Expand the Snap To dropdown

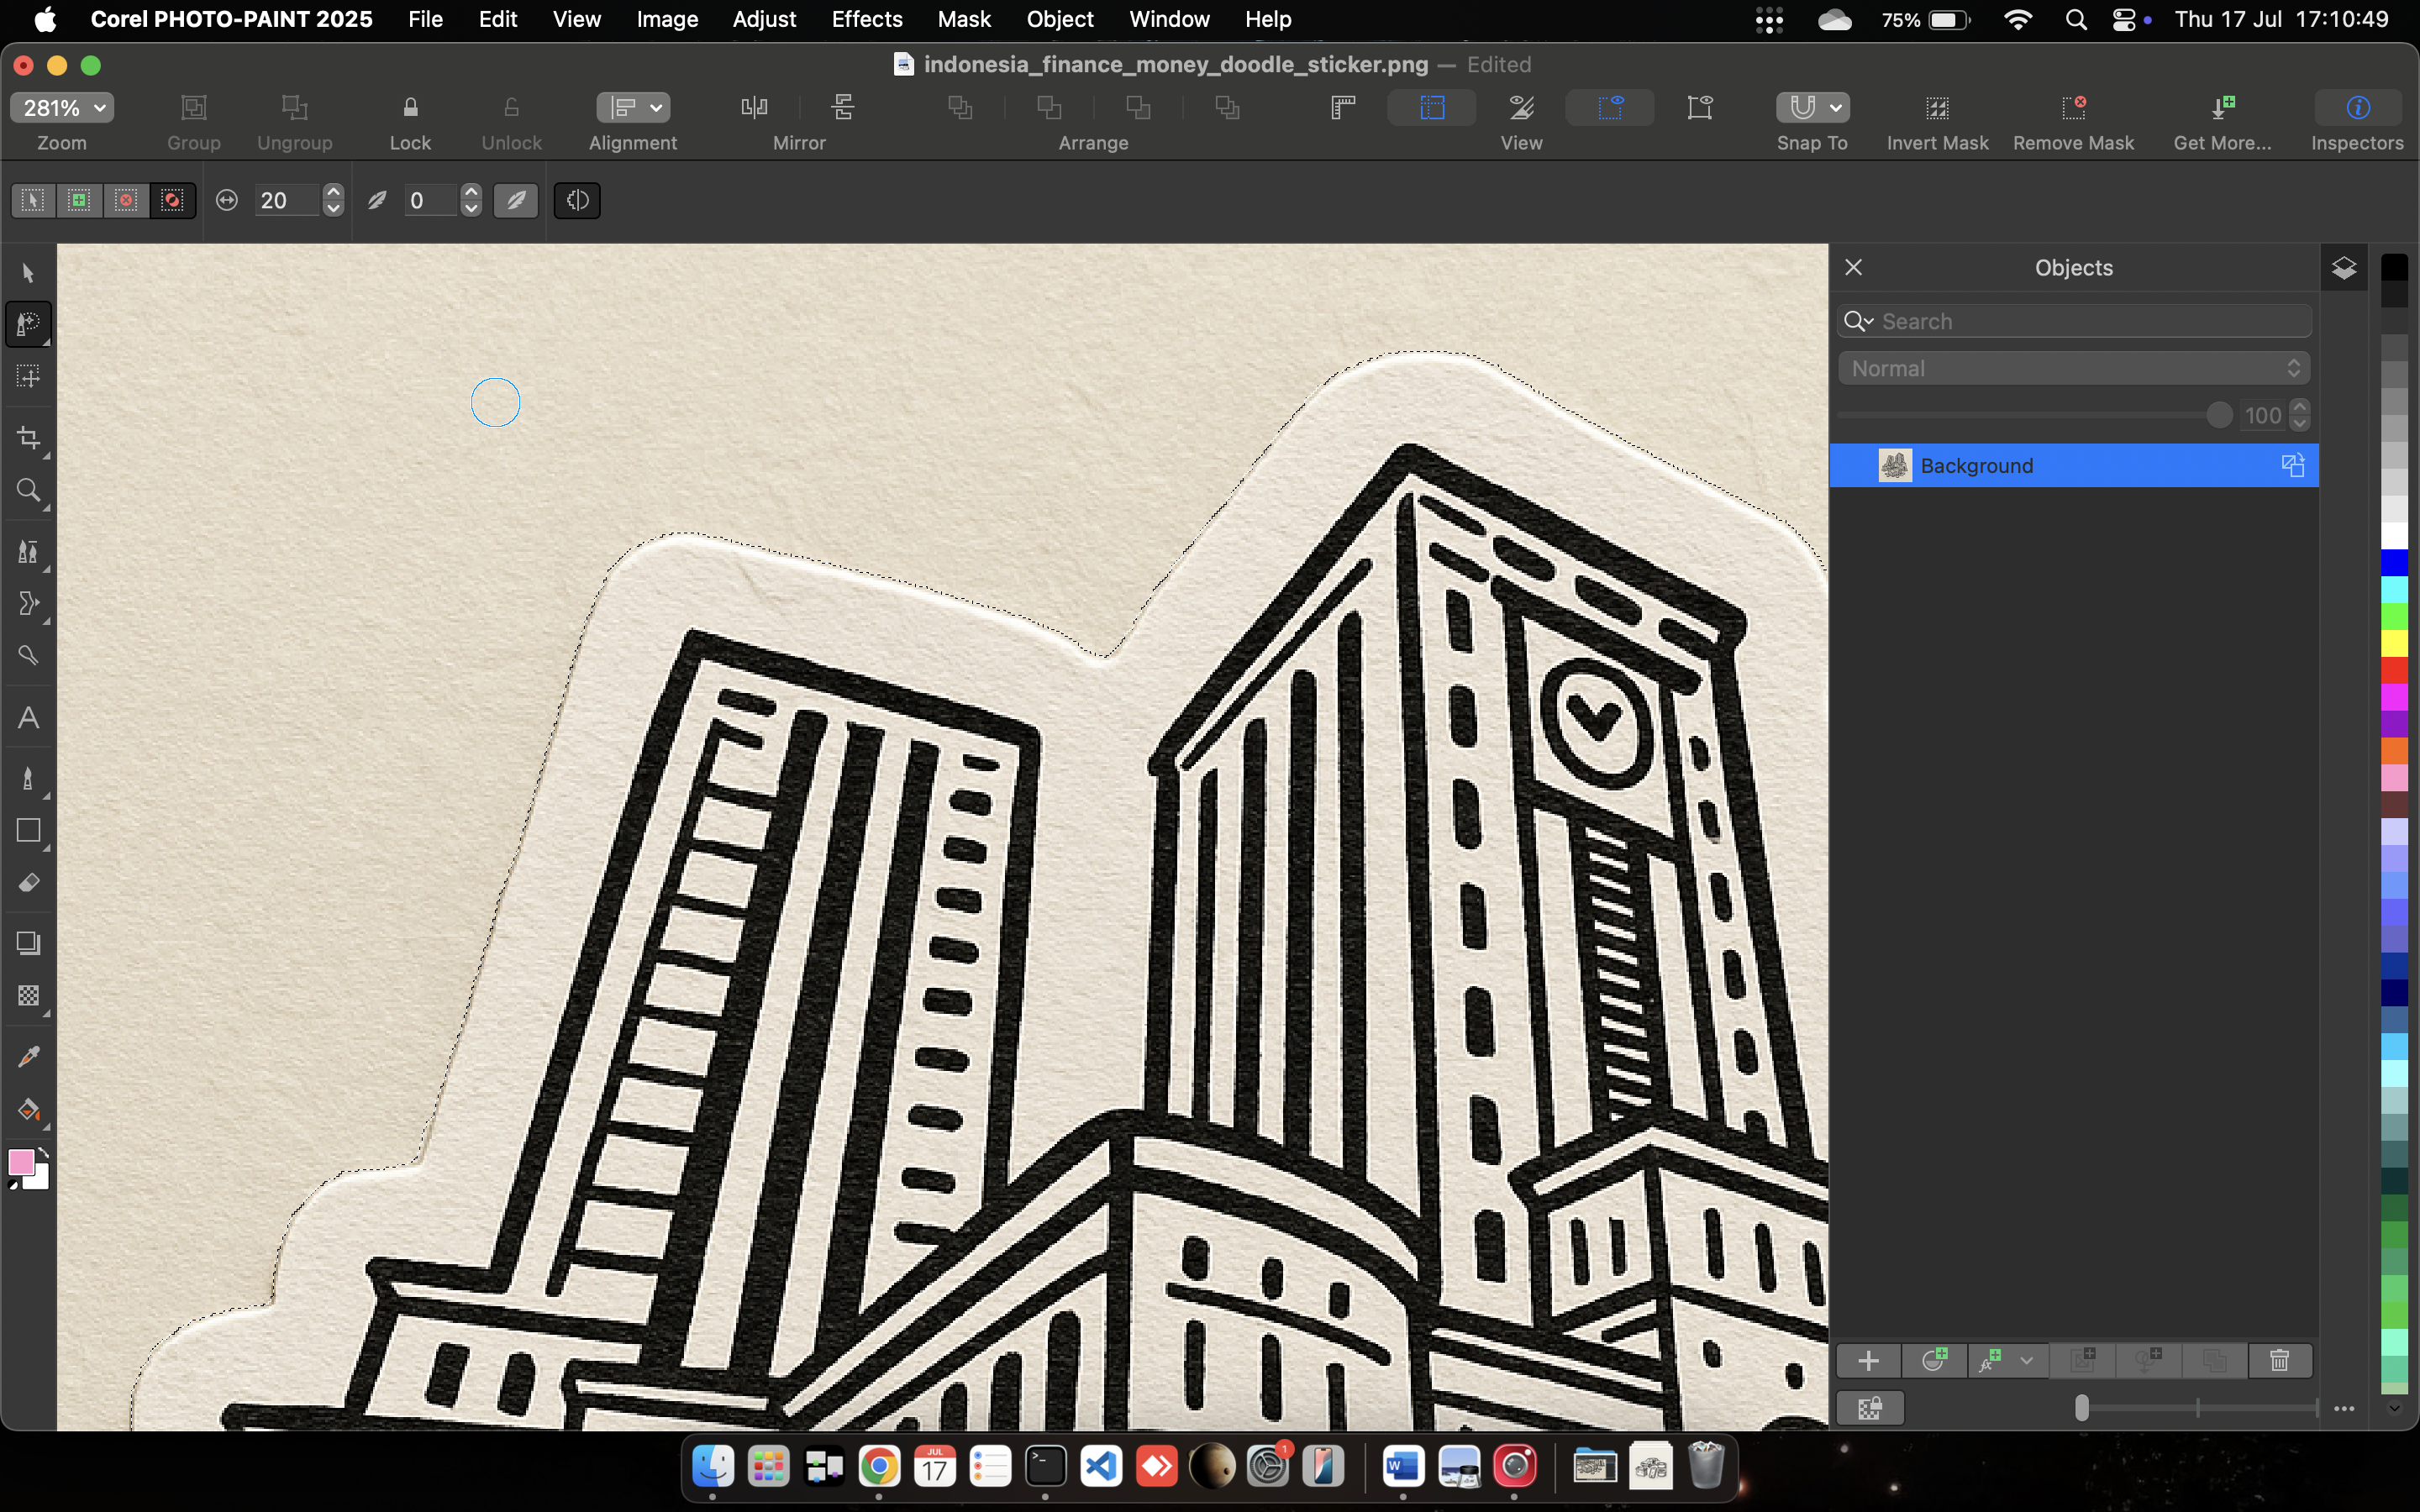point(1835,108)
